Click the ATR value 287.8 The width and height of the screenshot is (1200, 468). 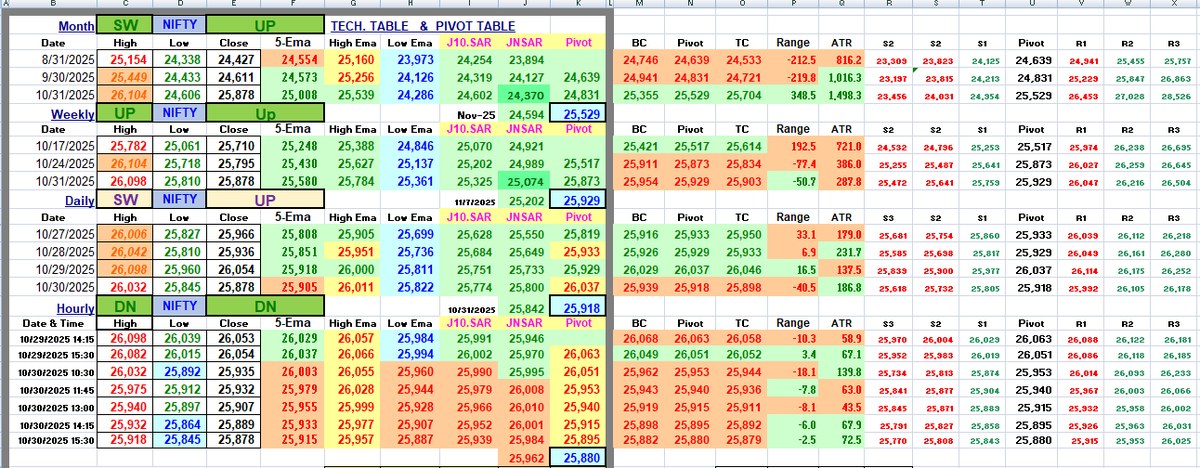pos(844,181)
